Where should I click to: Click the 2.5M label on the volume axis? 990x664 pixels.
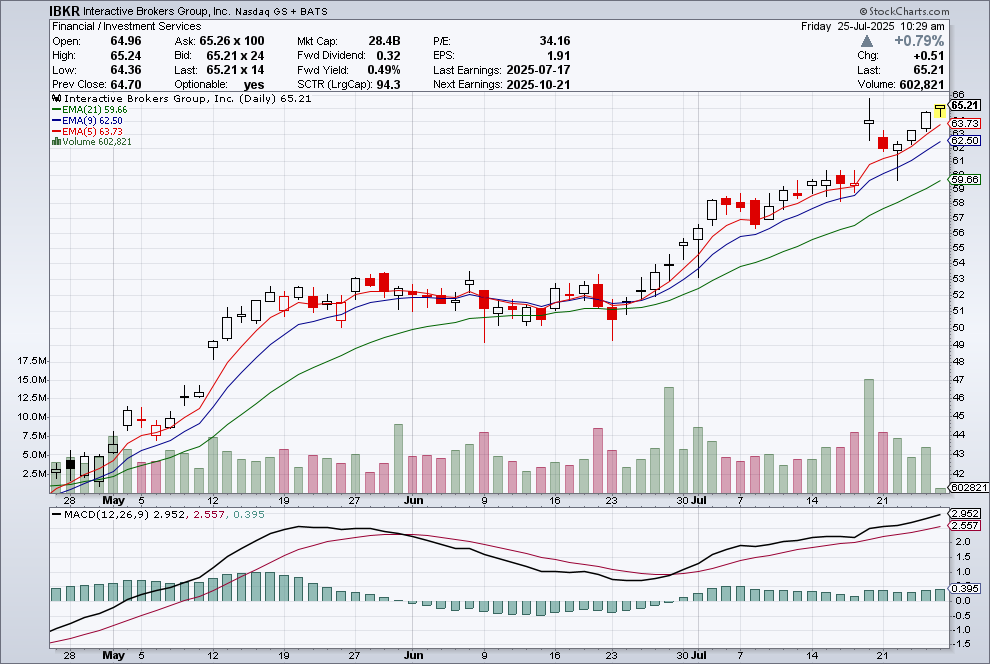34,474
